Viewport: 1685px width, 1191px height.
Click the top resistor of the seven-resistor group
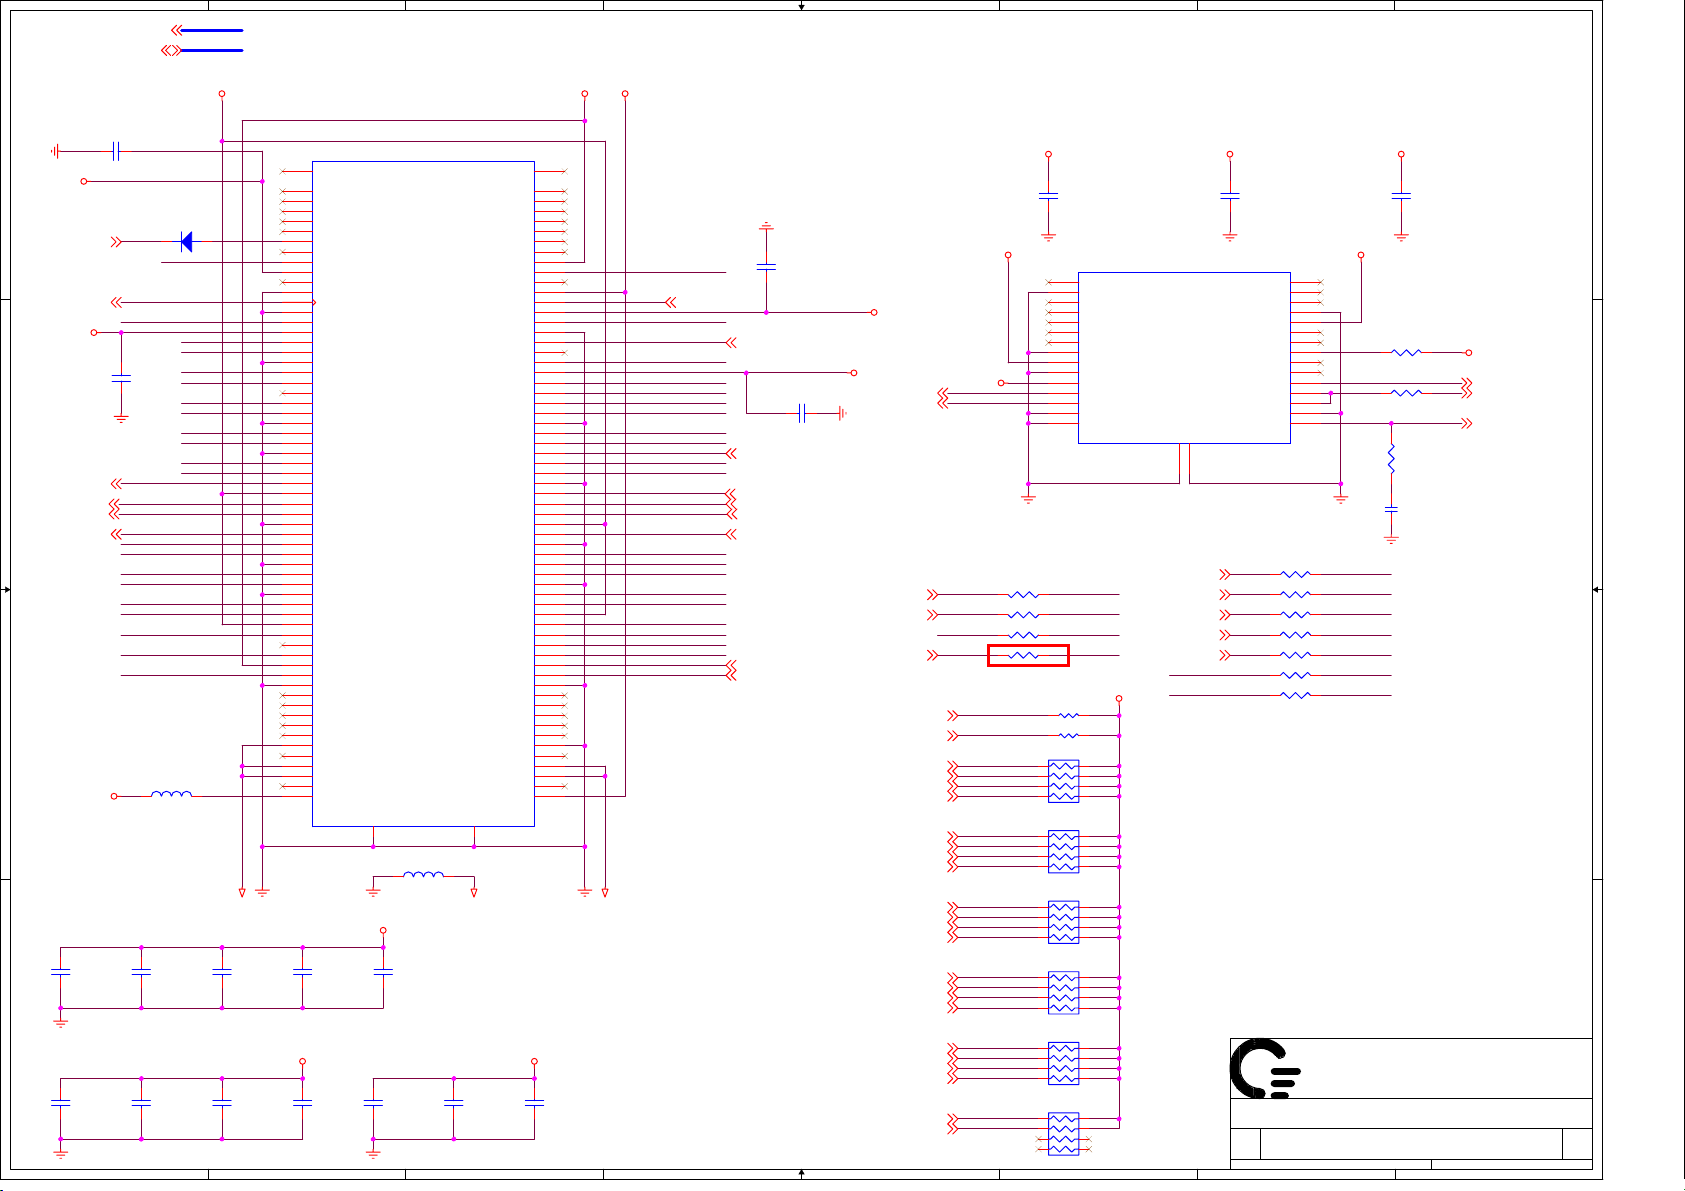[1295, 574]
